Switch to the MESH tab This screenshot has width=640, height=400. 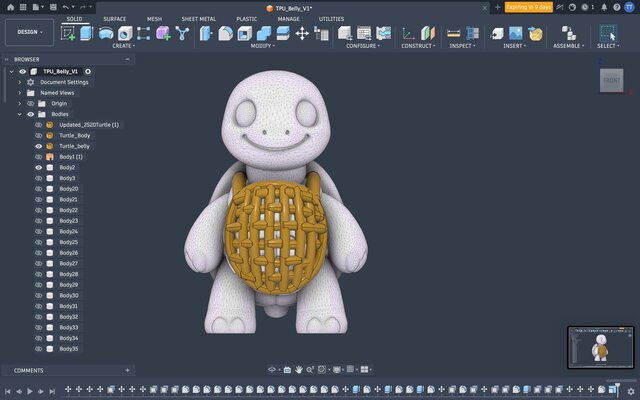pos(154,19)
